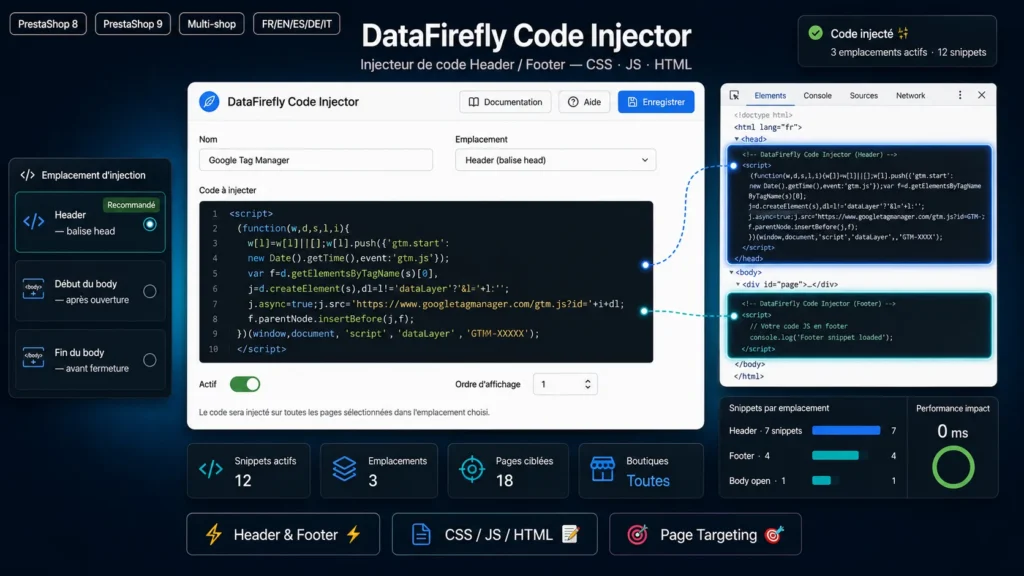Viewport: 1024px width, 576px height.
Task: Open the Emplacement dropdown
Action: 555,160
